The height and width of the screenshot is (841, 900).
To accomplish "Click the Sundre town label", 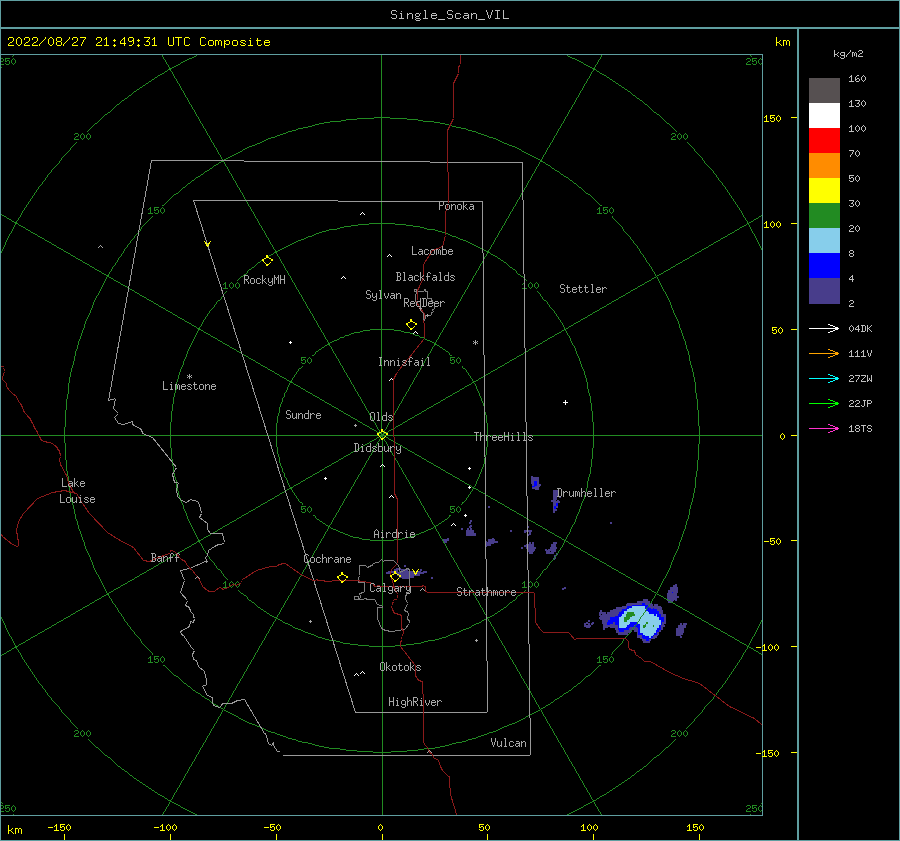I will pos(303,414).
